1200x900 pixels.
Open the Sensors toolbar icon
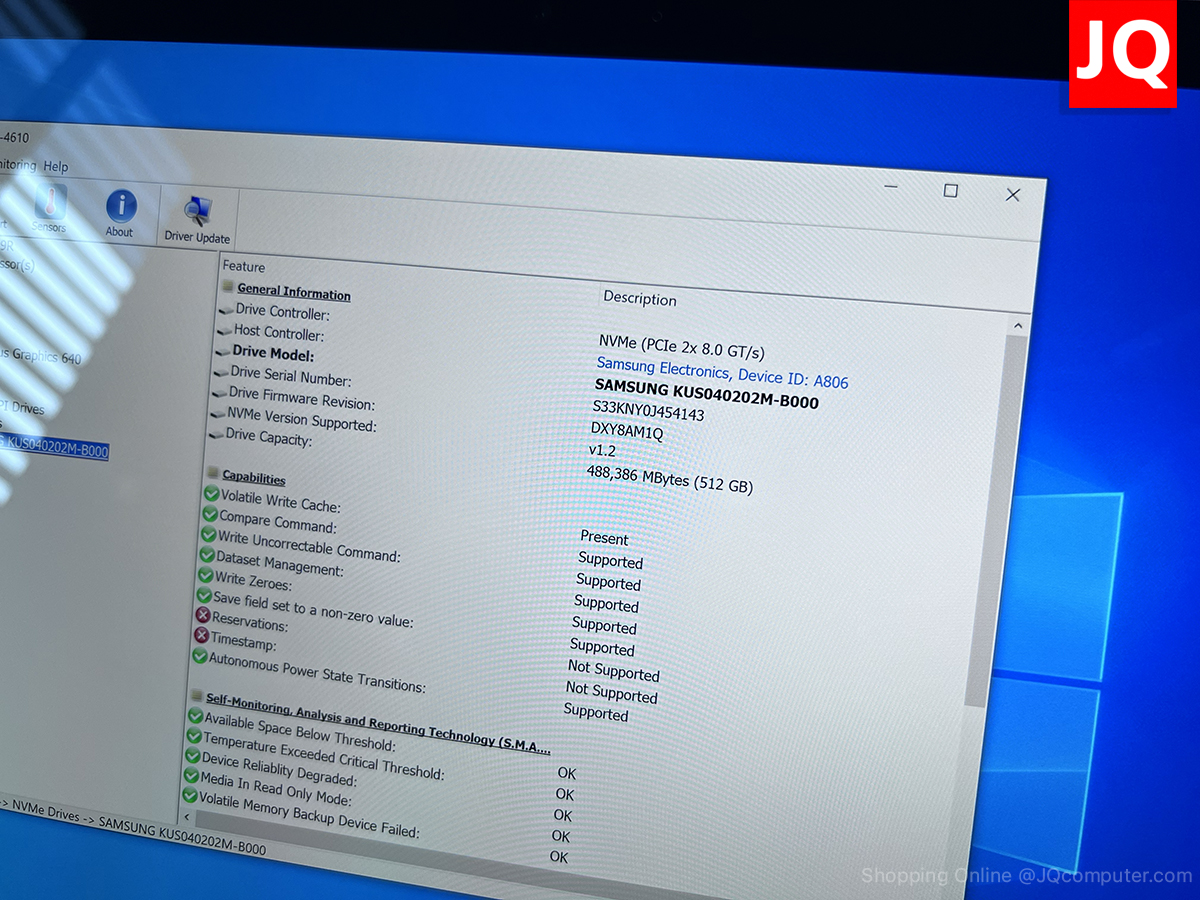(x=48, y=210)
